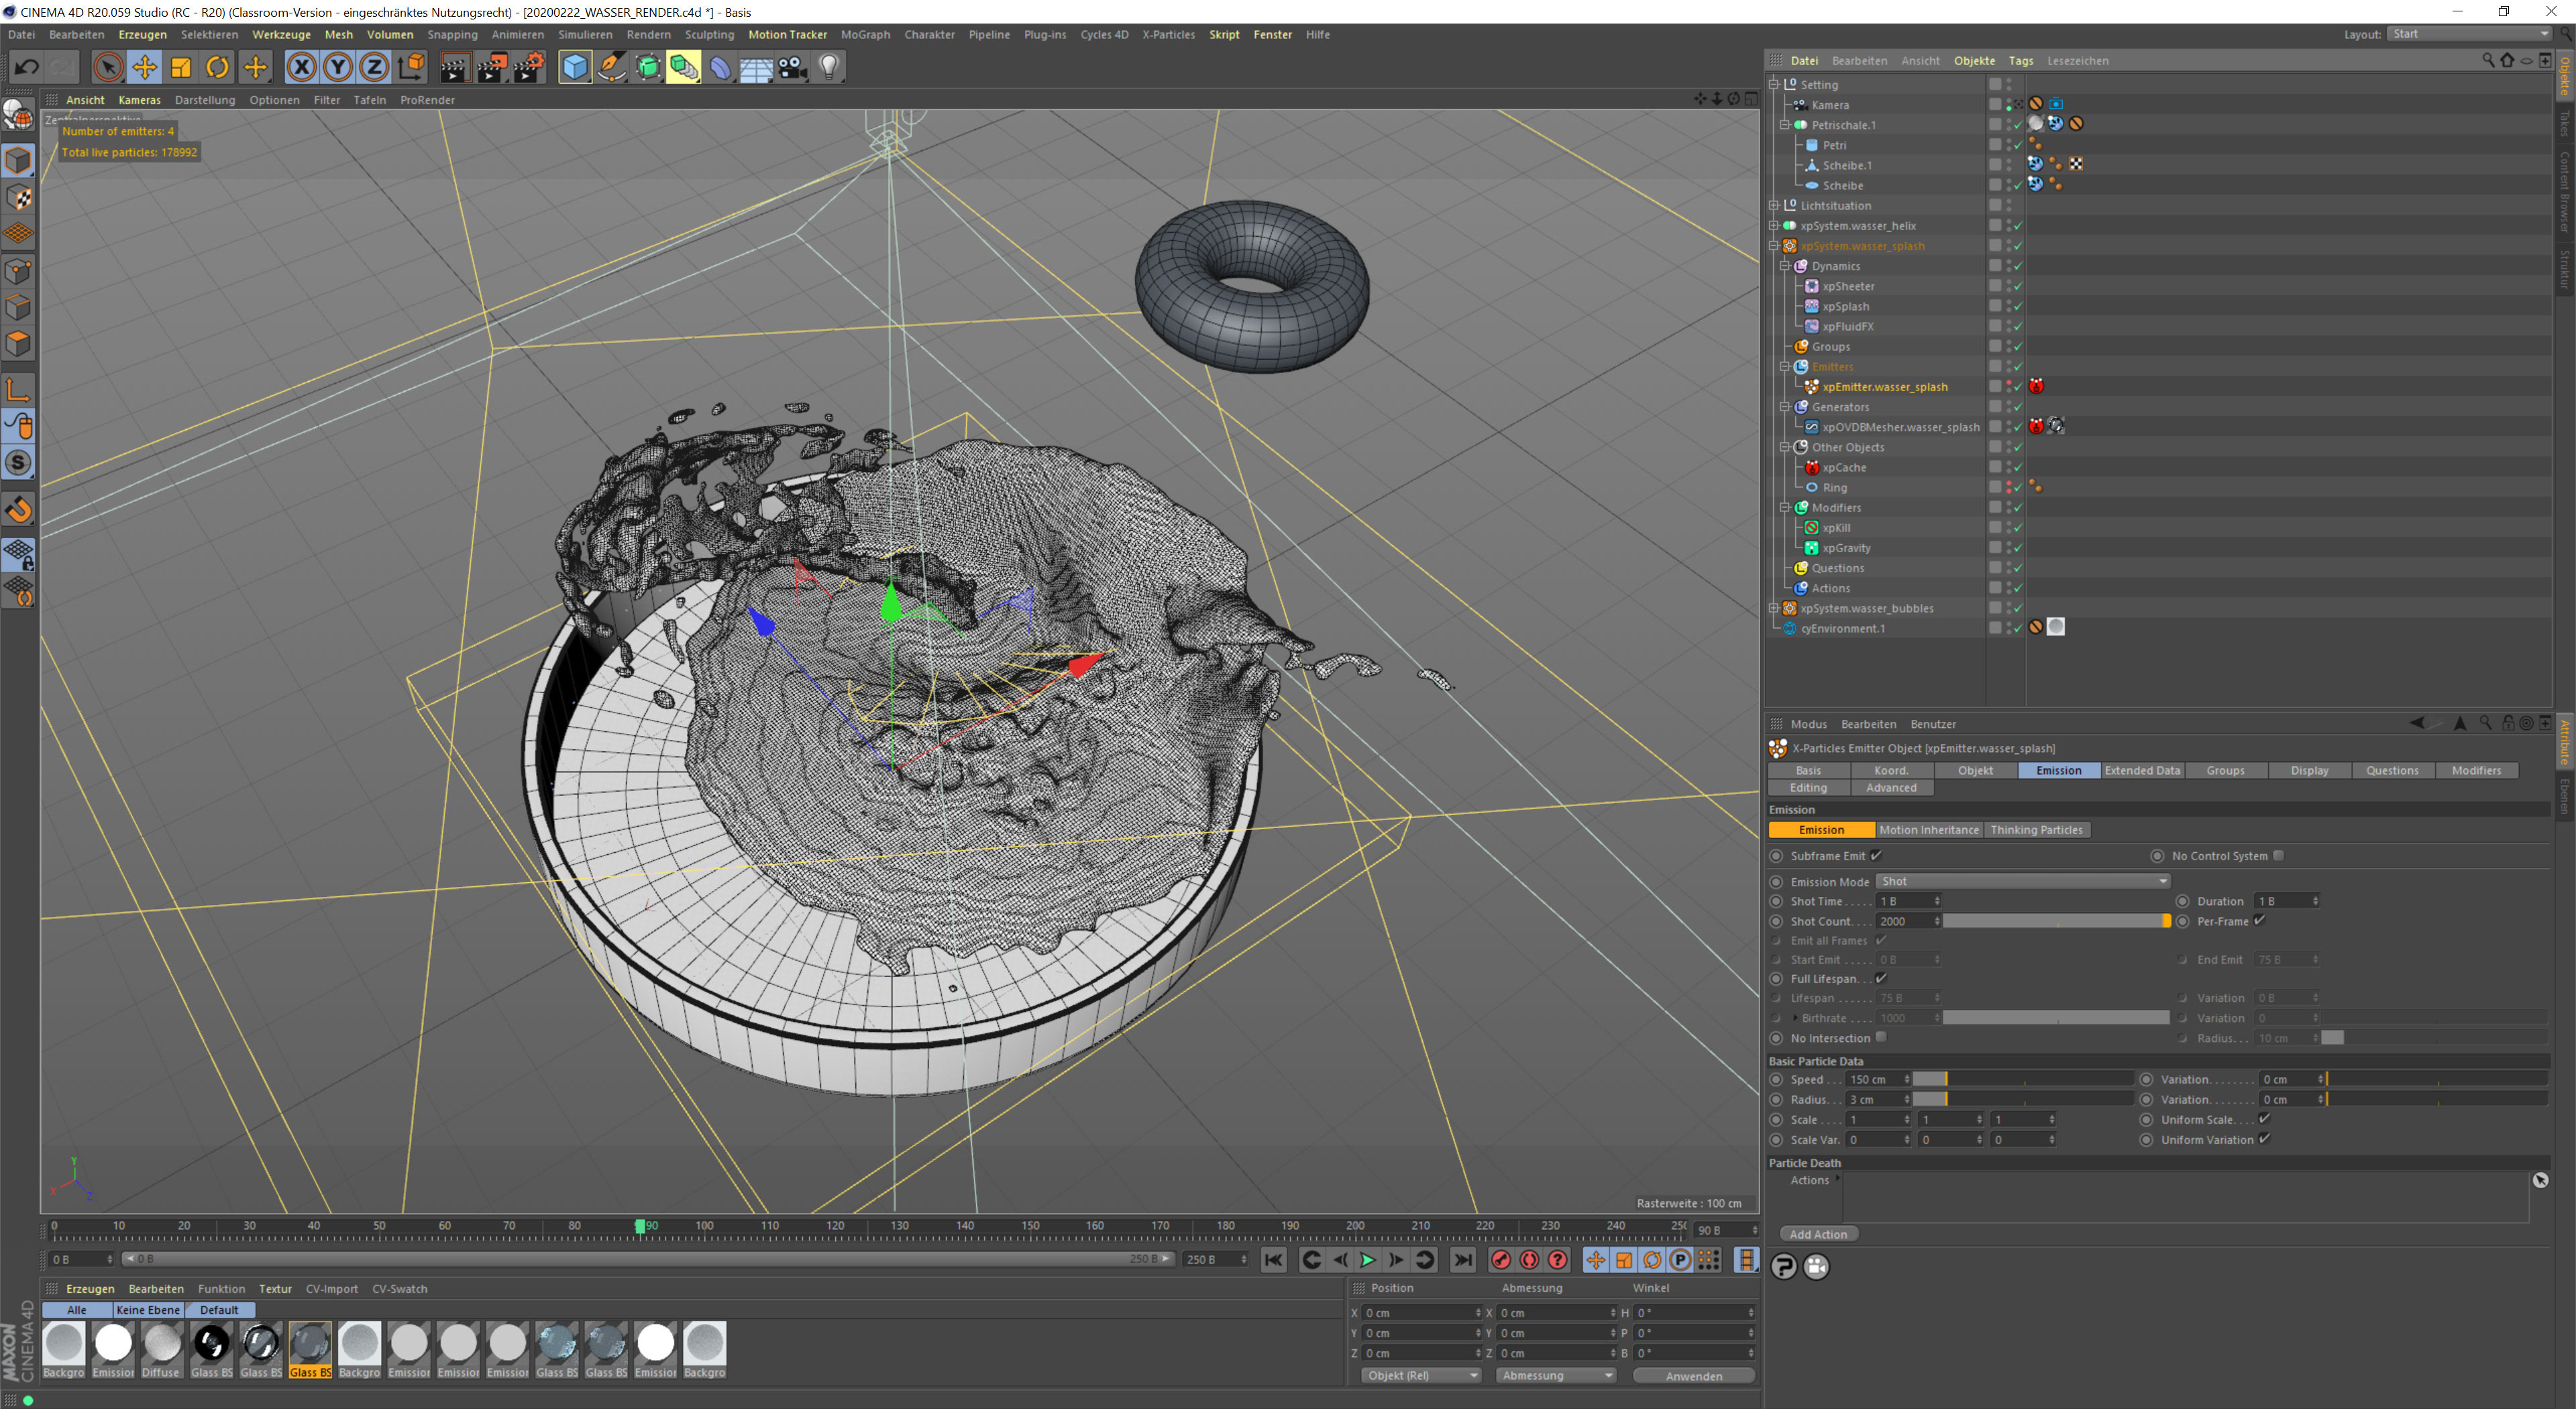Image resolution: width=2576 pixels, height=1409 pixels.
Task: Collapse the Modifiers tree node
Action: 1785,507
